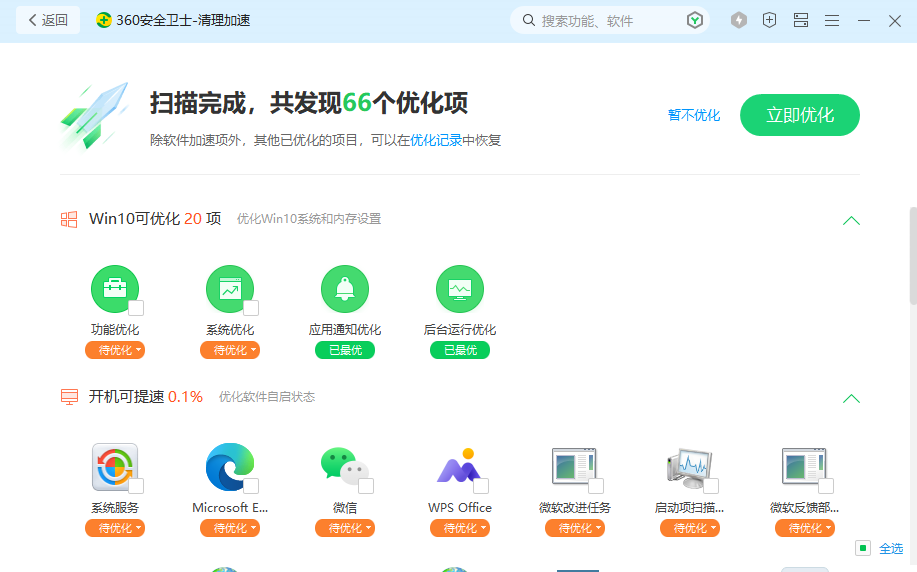Click 已最优 badge under 后台运行优化
Screen dimensions: 917x572
(x=460, y=350)
